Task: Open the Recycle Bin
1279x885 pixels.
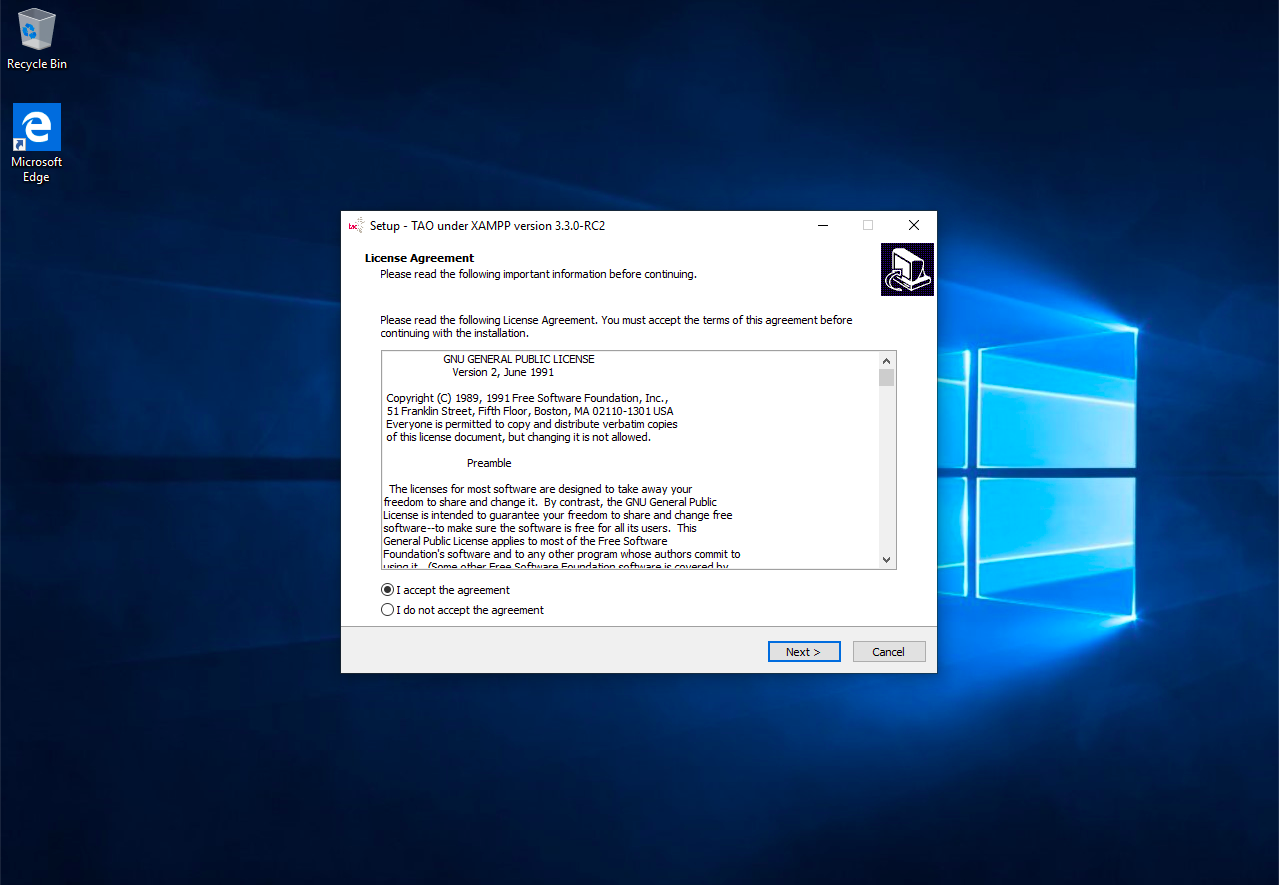Action: pos(36,30)
